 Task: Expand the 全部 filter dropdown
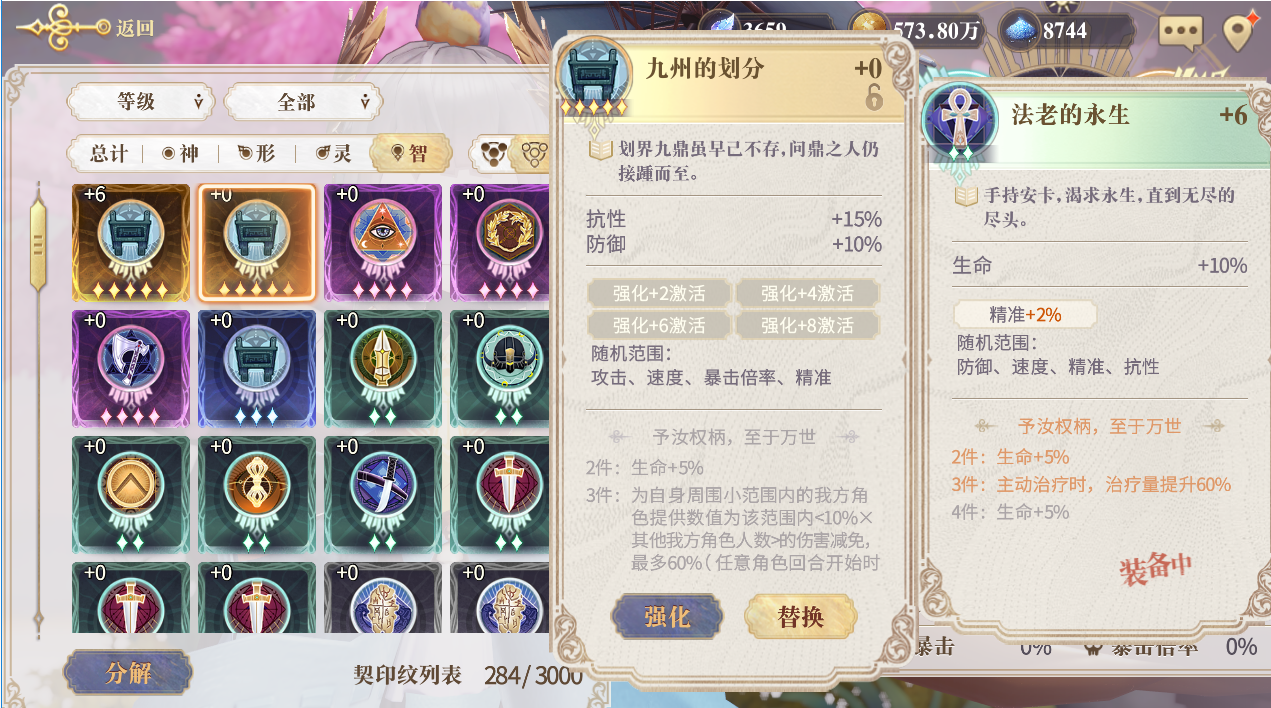coord(303,101)
